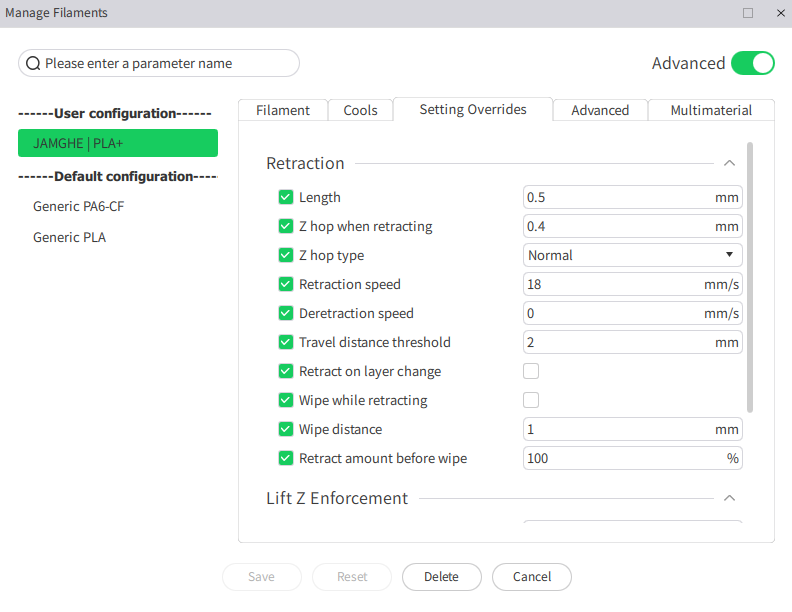
Task: Open the Z hop type Normal dropdown
Action: [632, 255]
